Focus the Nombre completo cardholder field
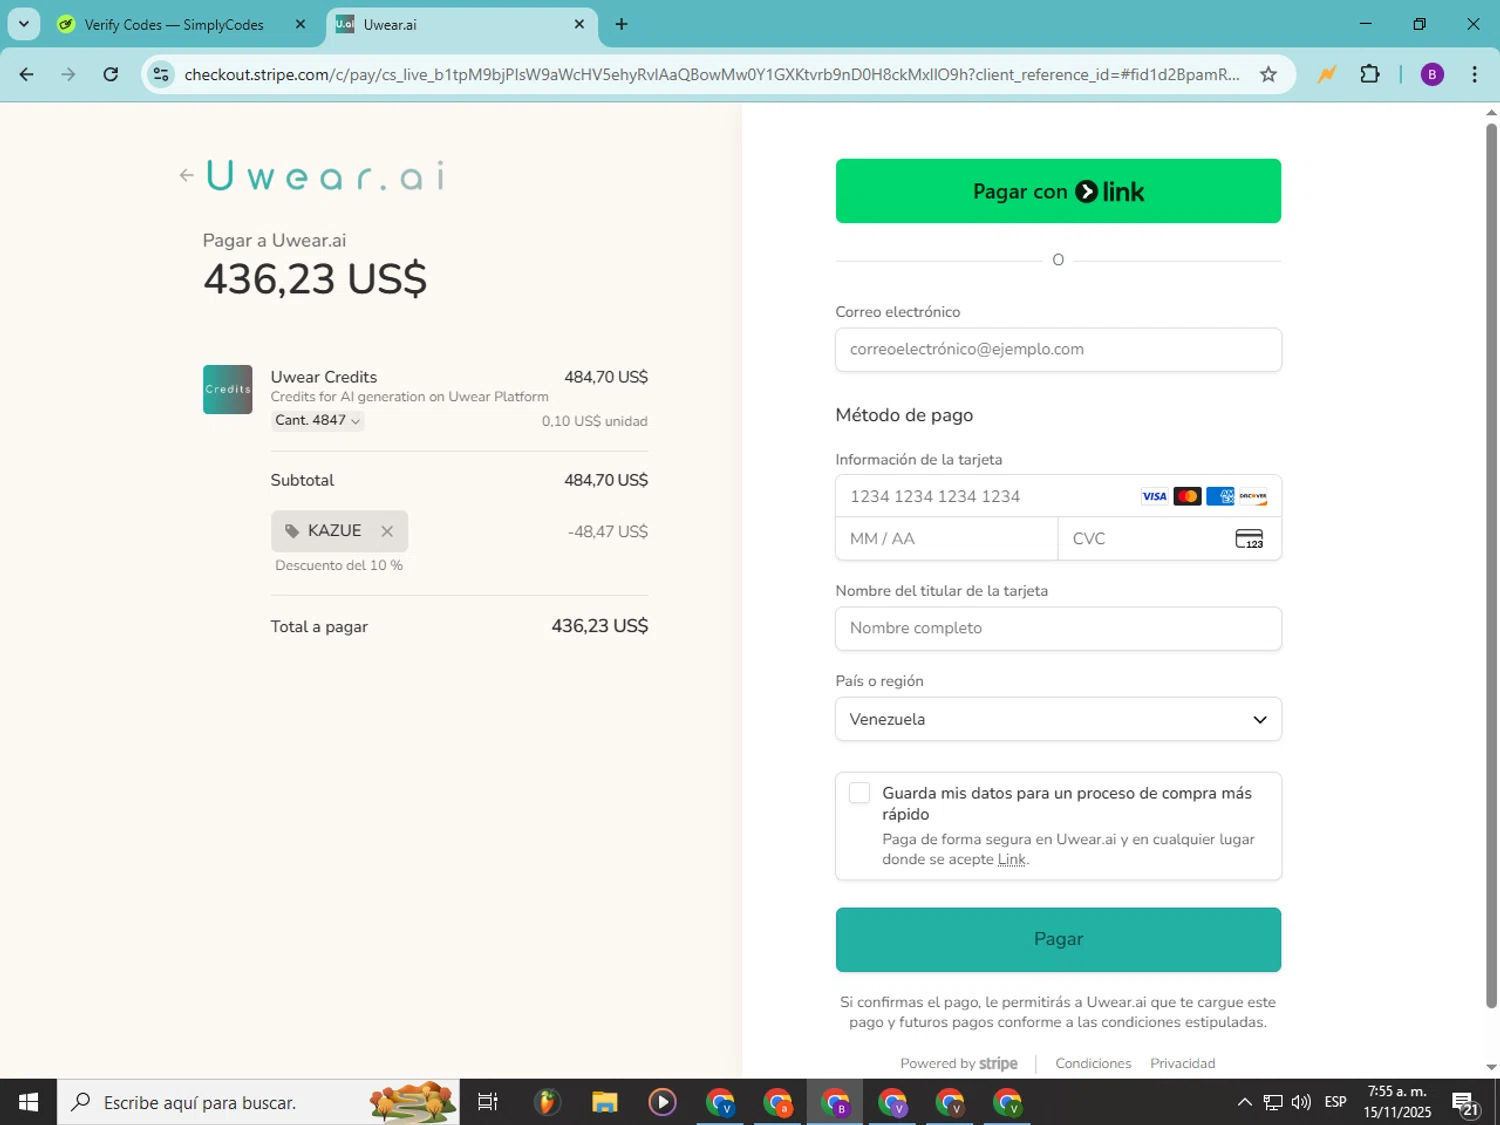 tap(1058, 629)
